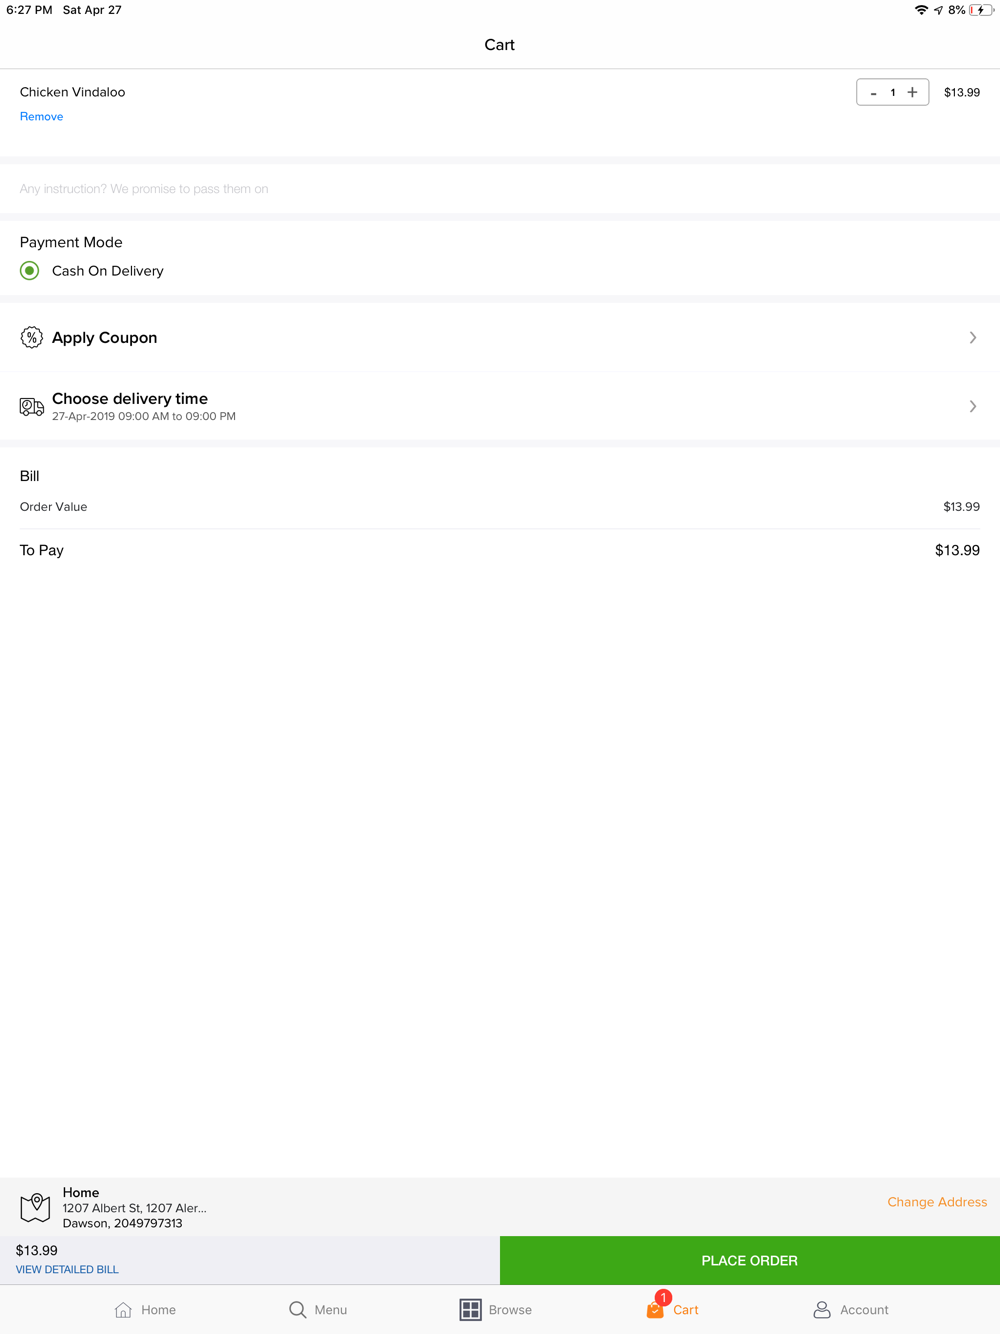Open the Choose delivery time row
The width and height of the screenshot is (1000, 1334).
[x=500, y=406]
